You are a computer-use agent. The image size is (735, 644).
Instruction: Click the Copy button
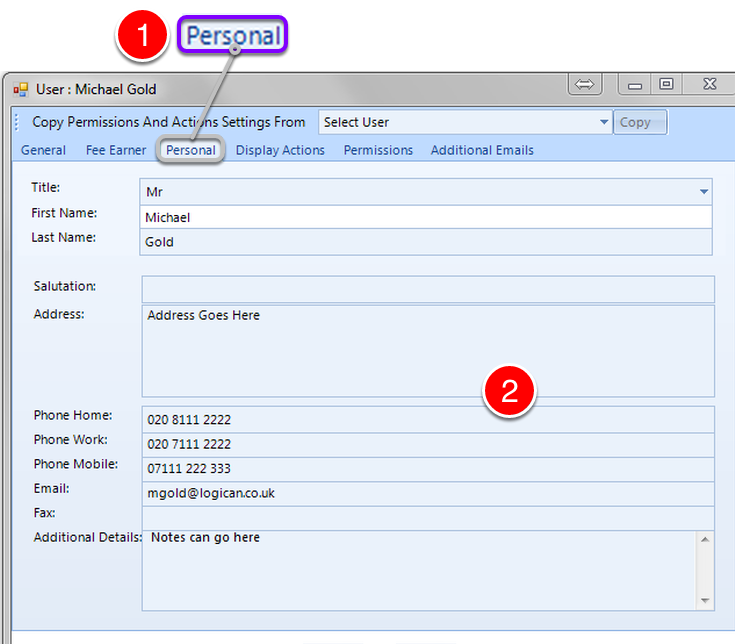pos(640,122)
